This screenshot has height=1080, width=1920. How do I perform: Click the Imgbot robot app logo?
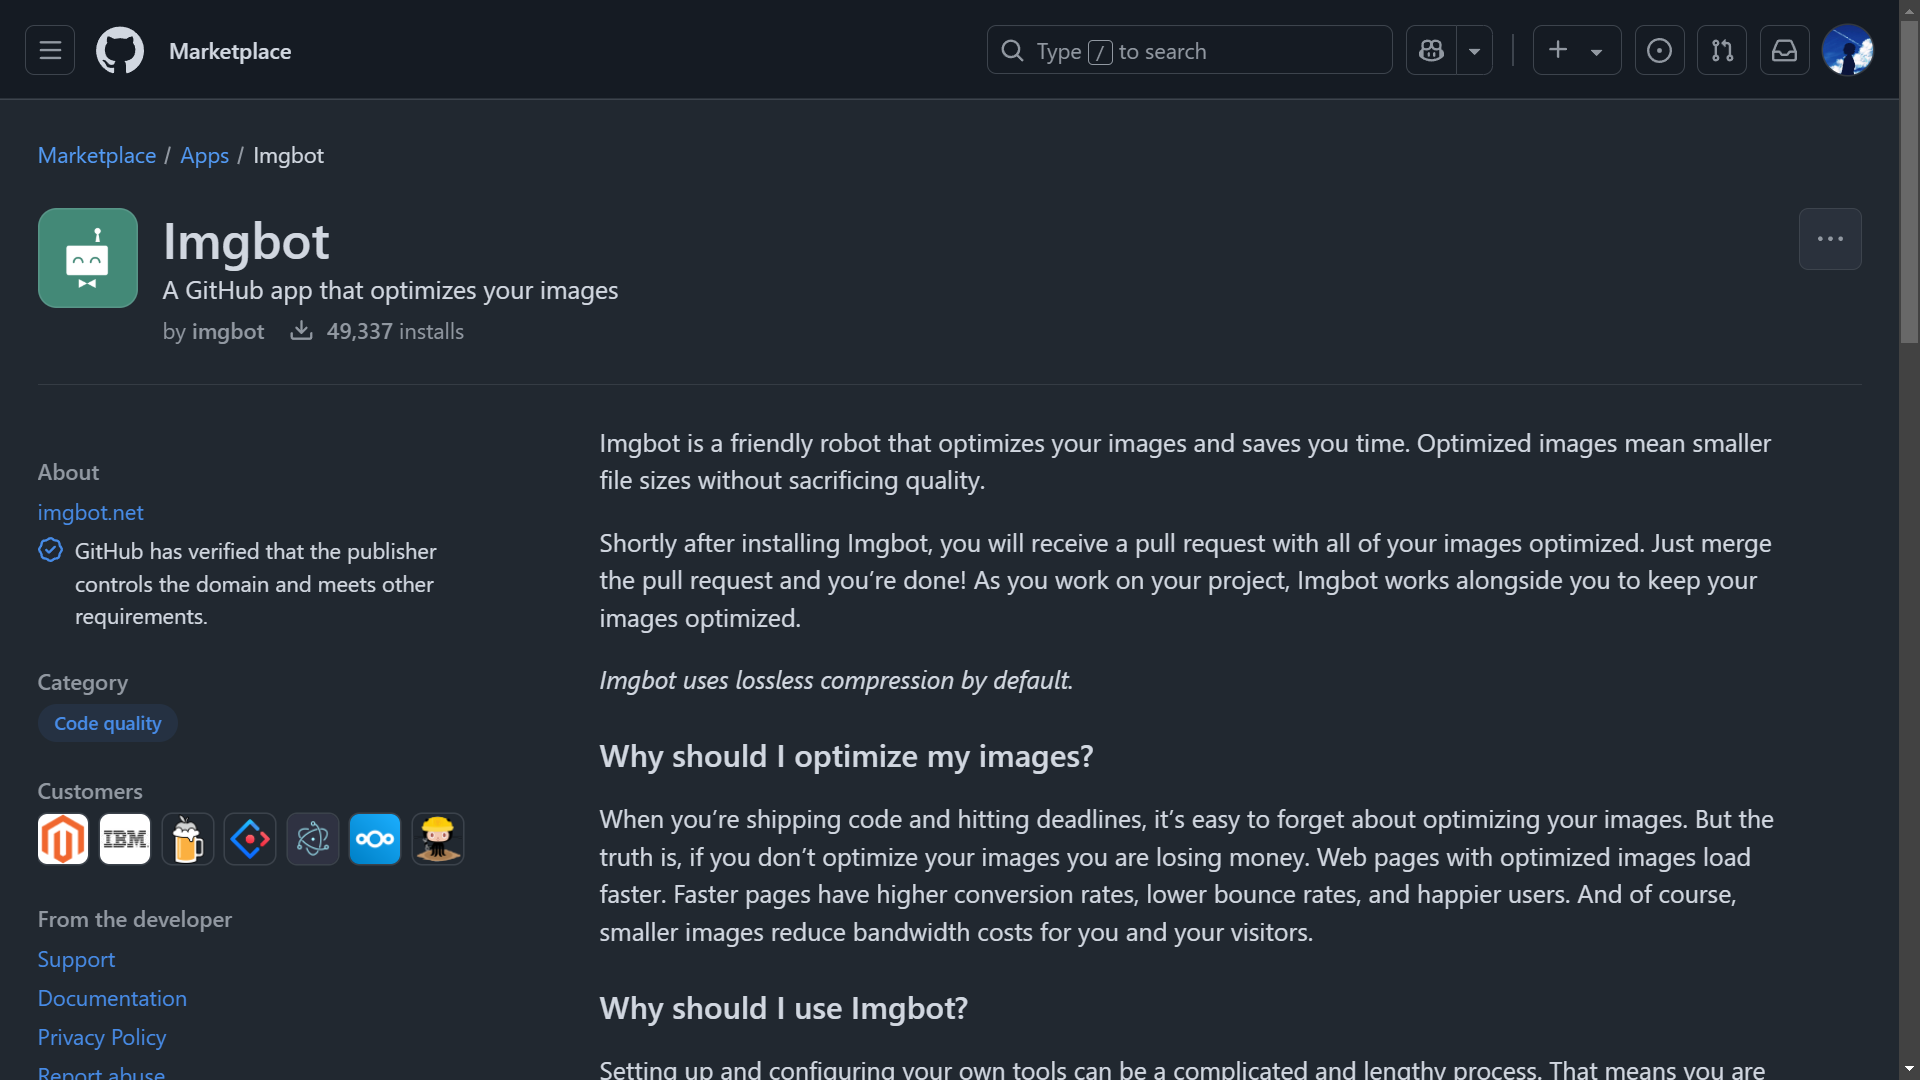pyautogui.click(x=88, y=258)
